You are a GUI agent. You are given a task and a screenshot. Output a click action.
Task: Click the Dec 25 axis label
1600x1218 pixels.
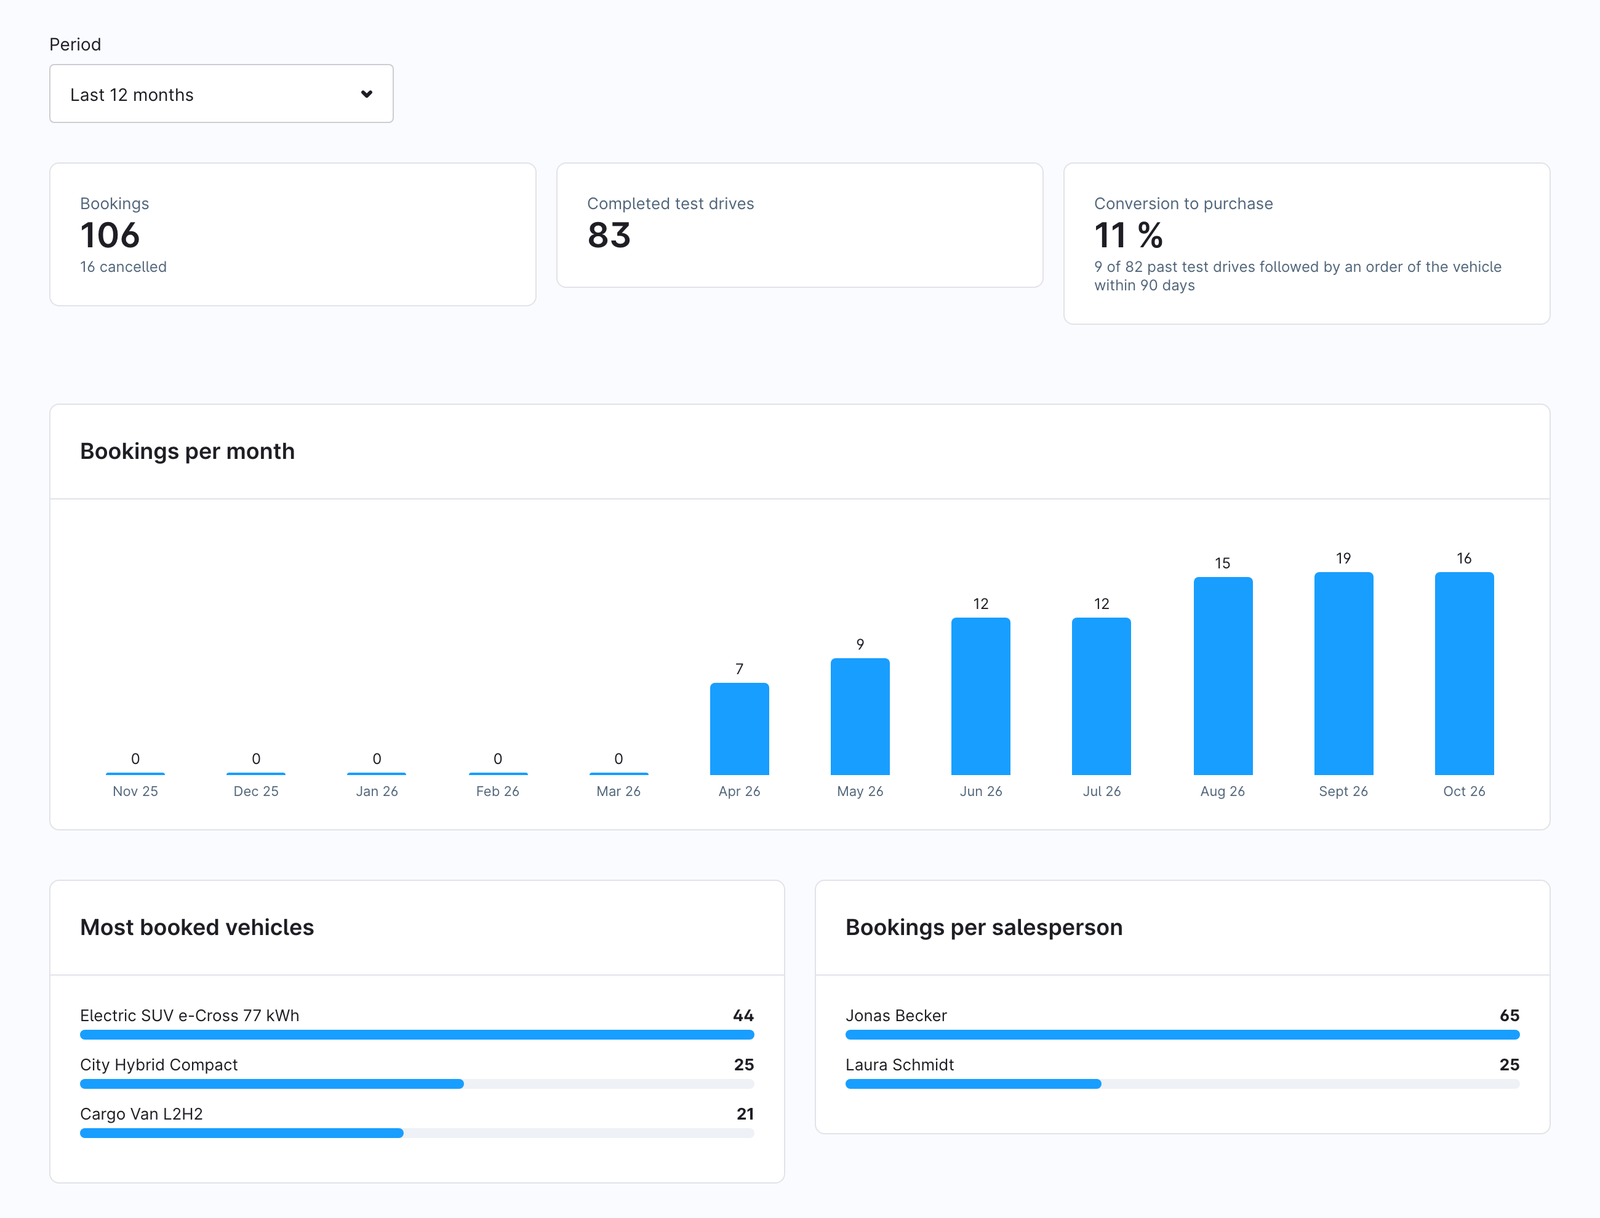[256, 791]
